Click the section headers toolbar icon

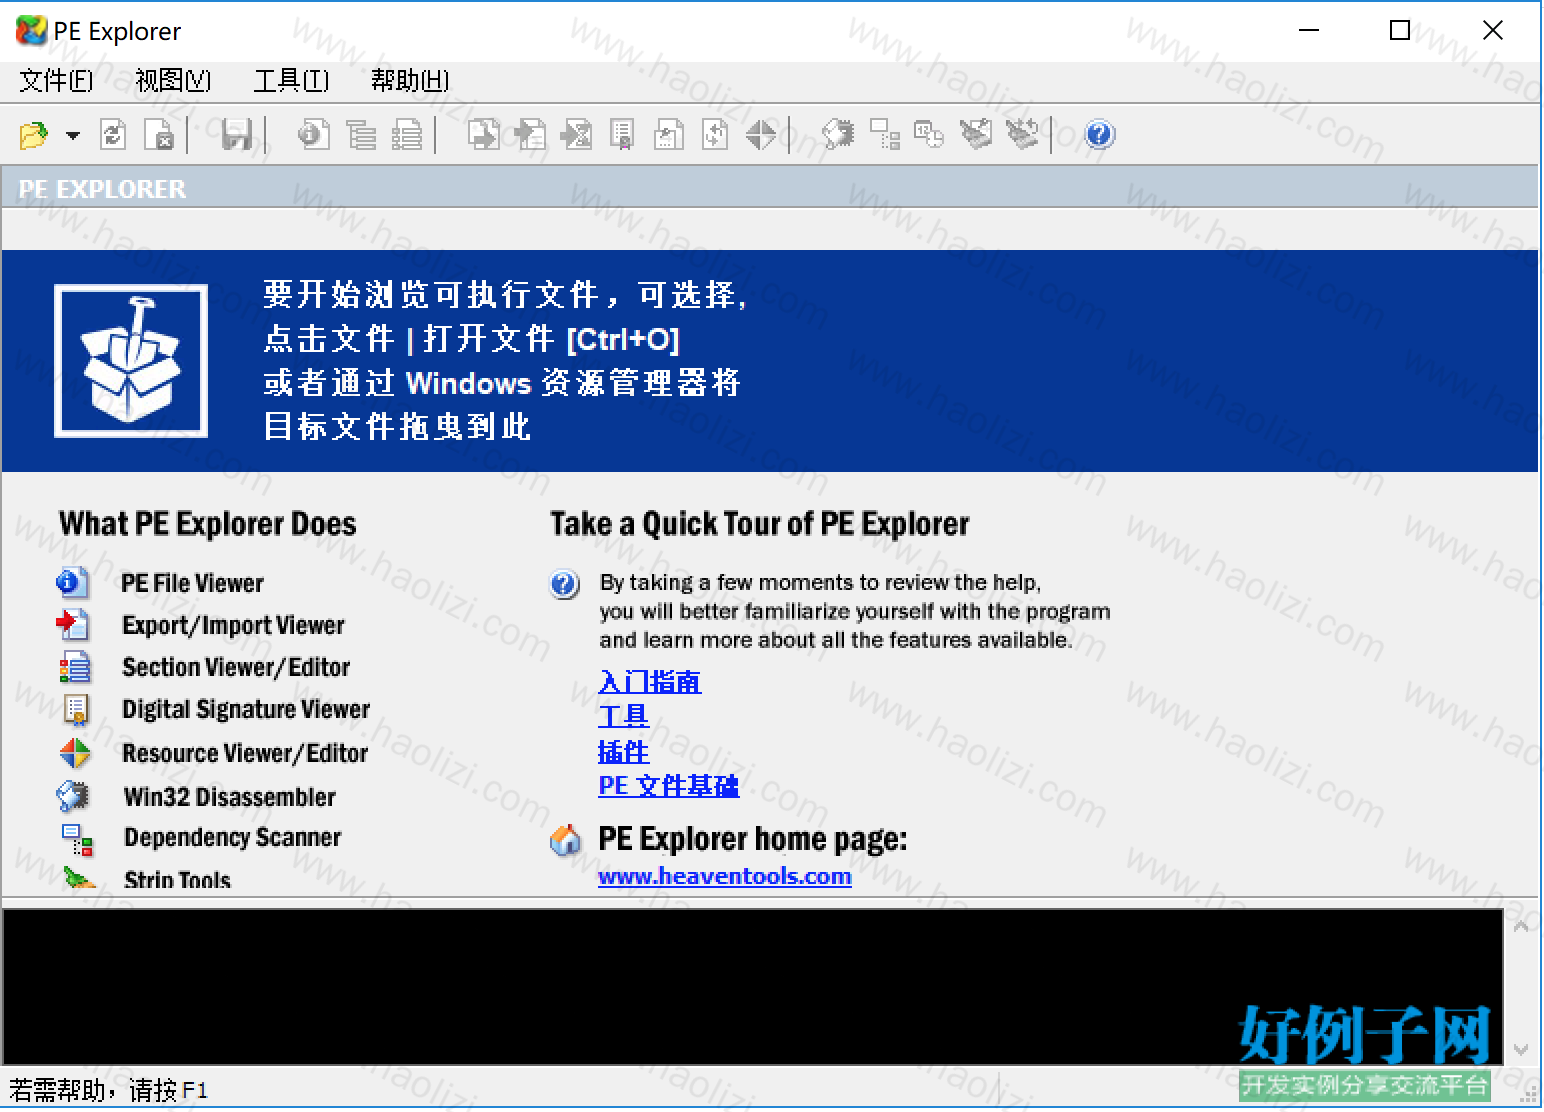407,134
